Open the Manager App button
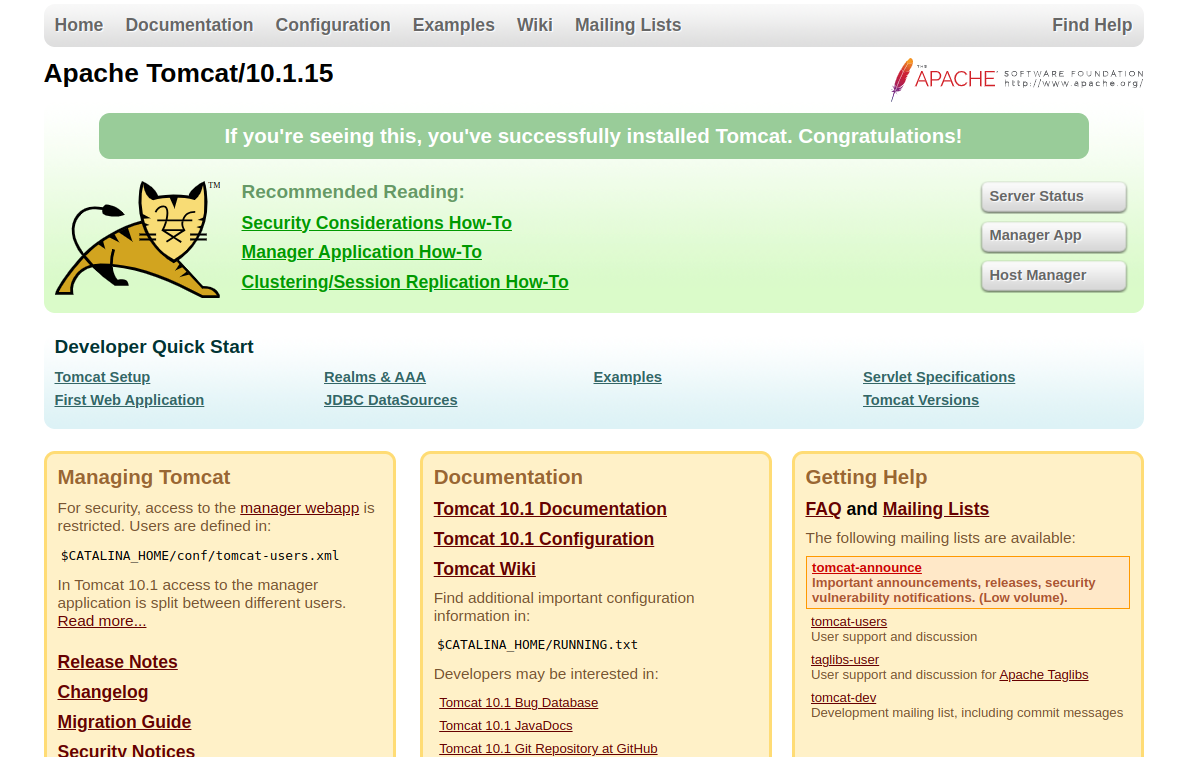The image size is (1185, 757). pyautogui.click(x=1053, y=236)
